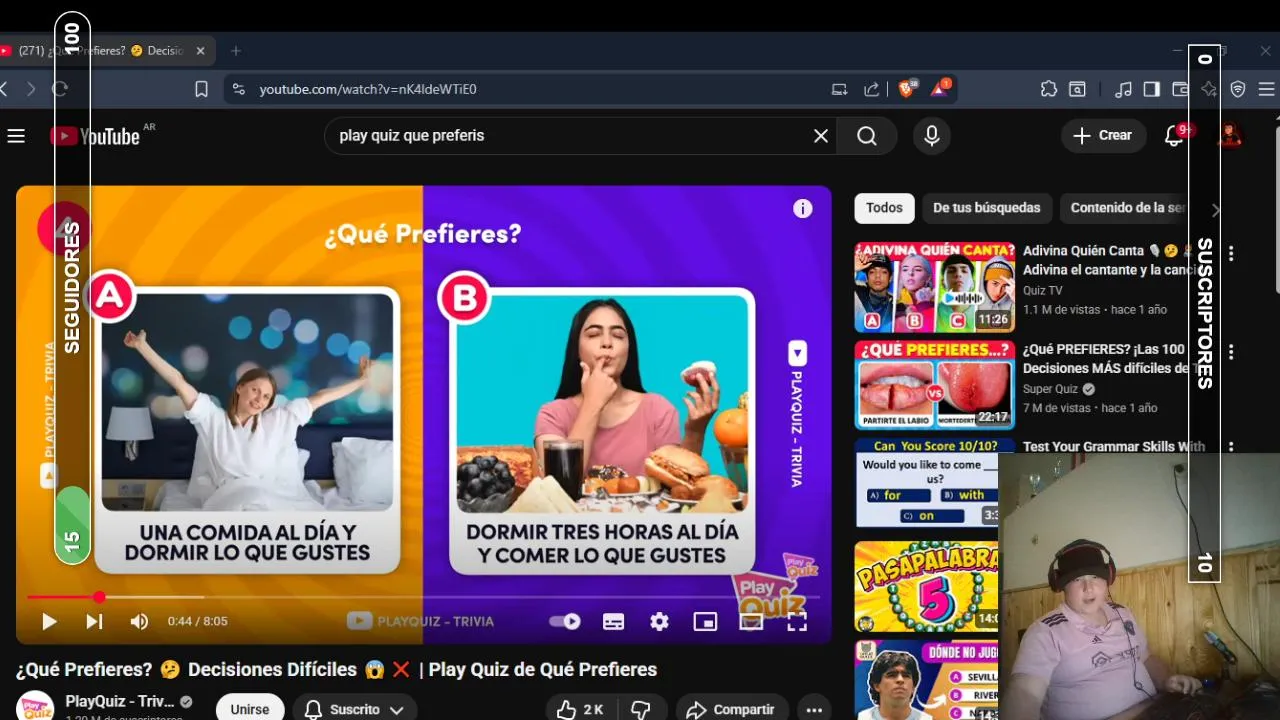Open the Quiz TV channel link
1280x720 pixels.
tap(1043, 291)
